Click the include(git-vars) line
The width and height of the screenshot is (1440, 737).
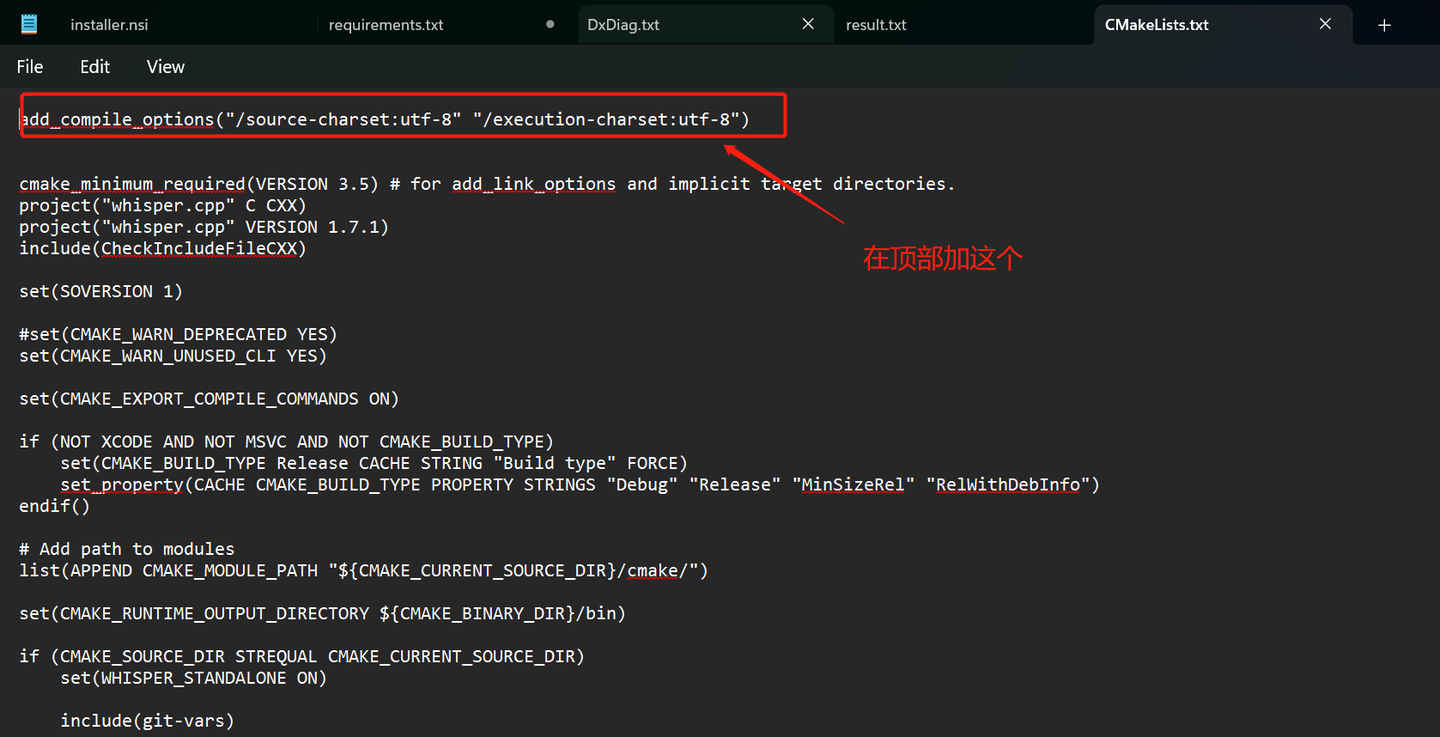147,720
